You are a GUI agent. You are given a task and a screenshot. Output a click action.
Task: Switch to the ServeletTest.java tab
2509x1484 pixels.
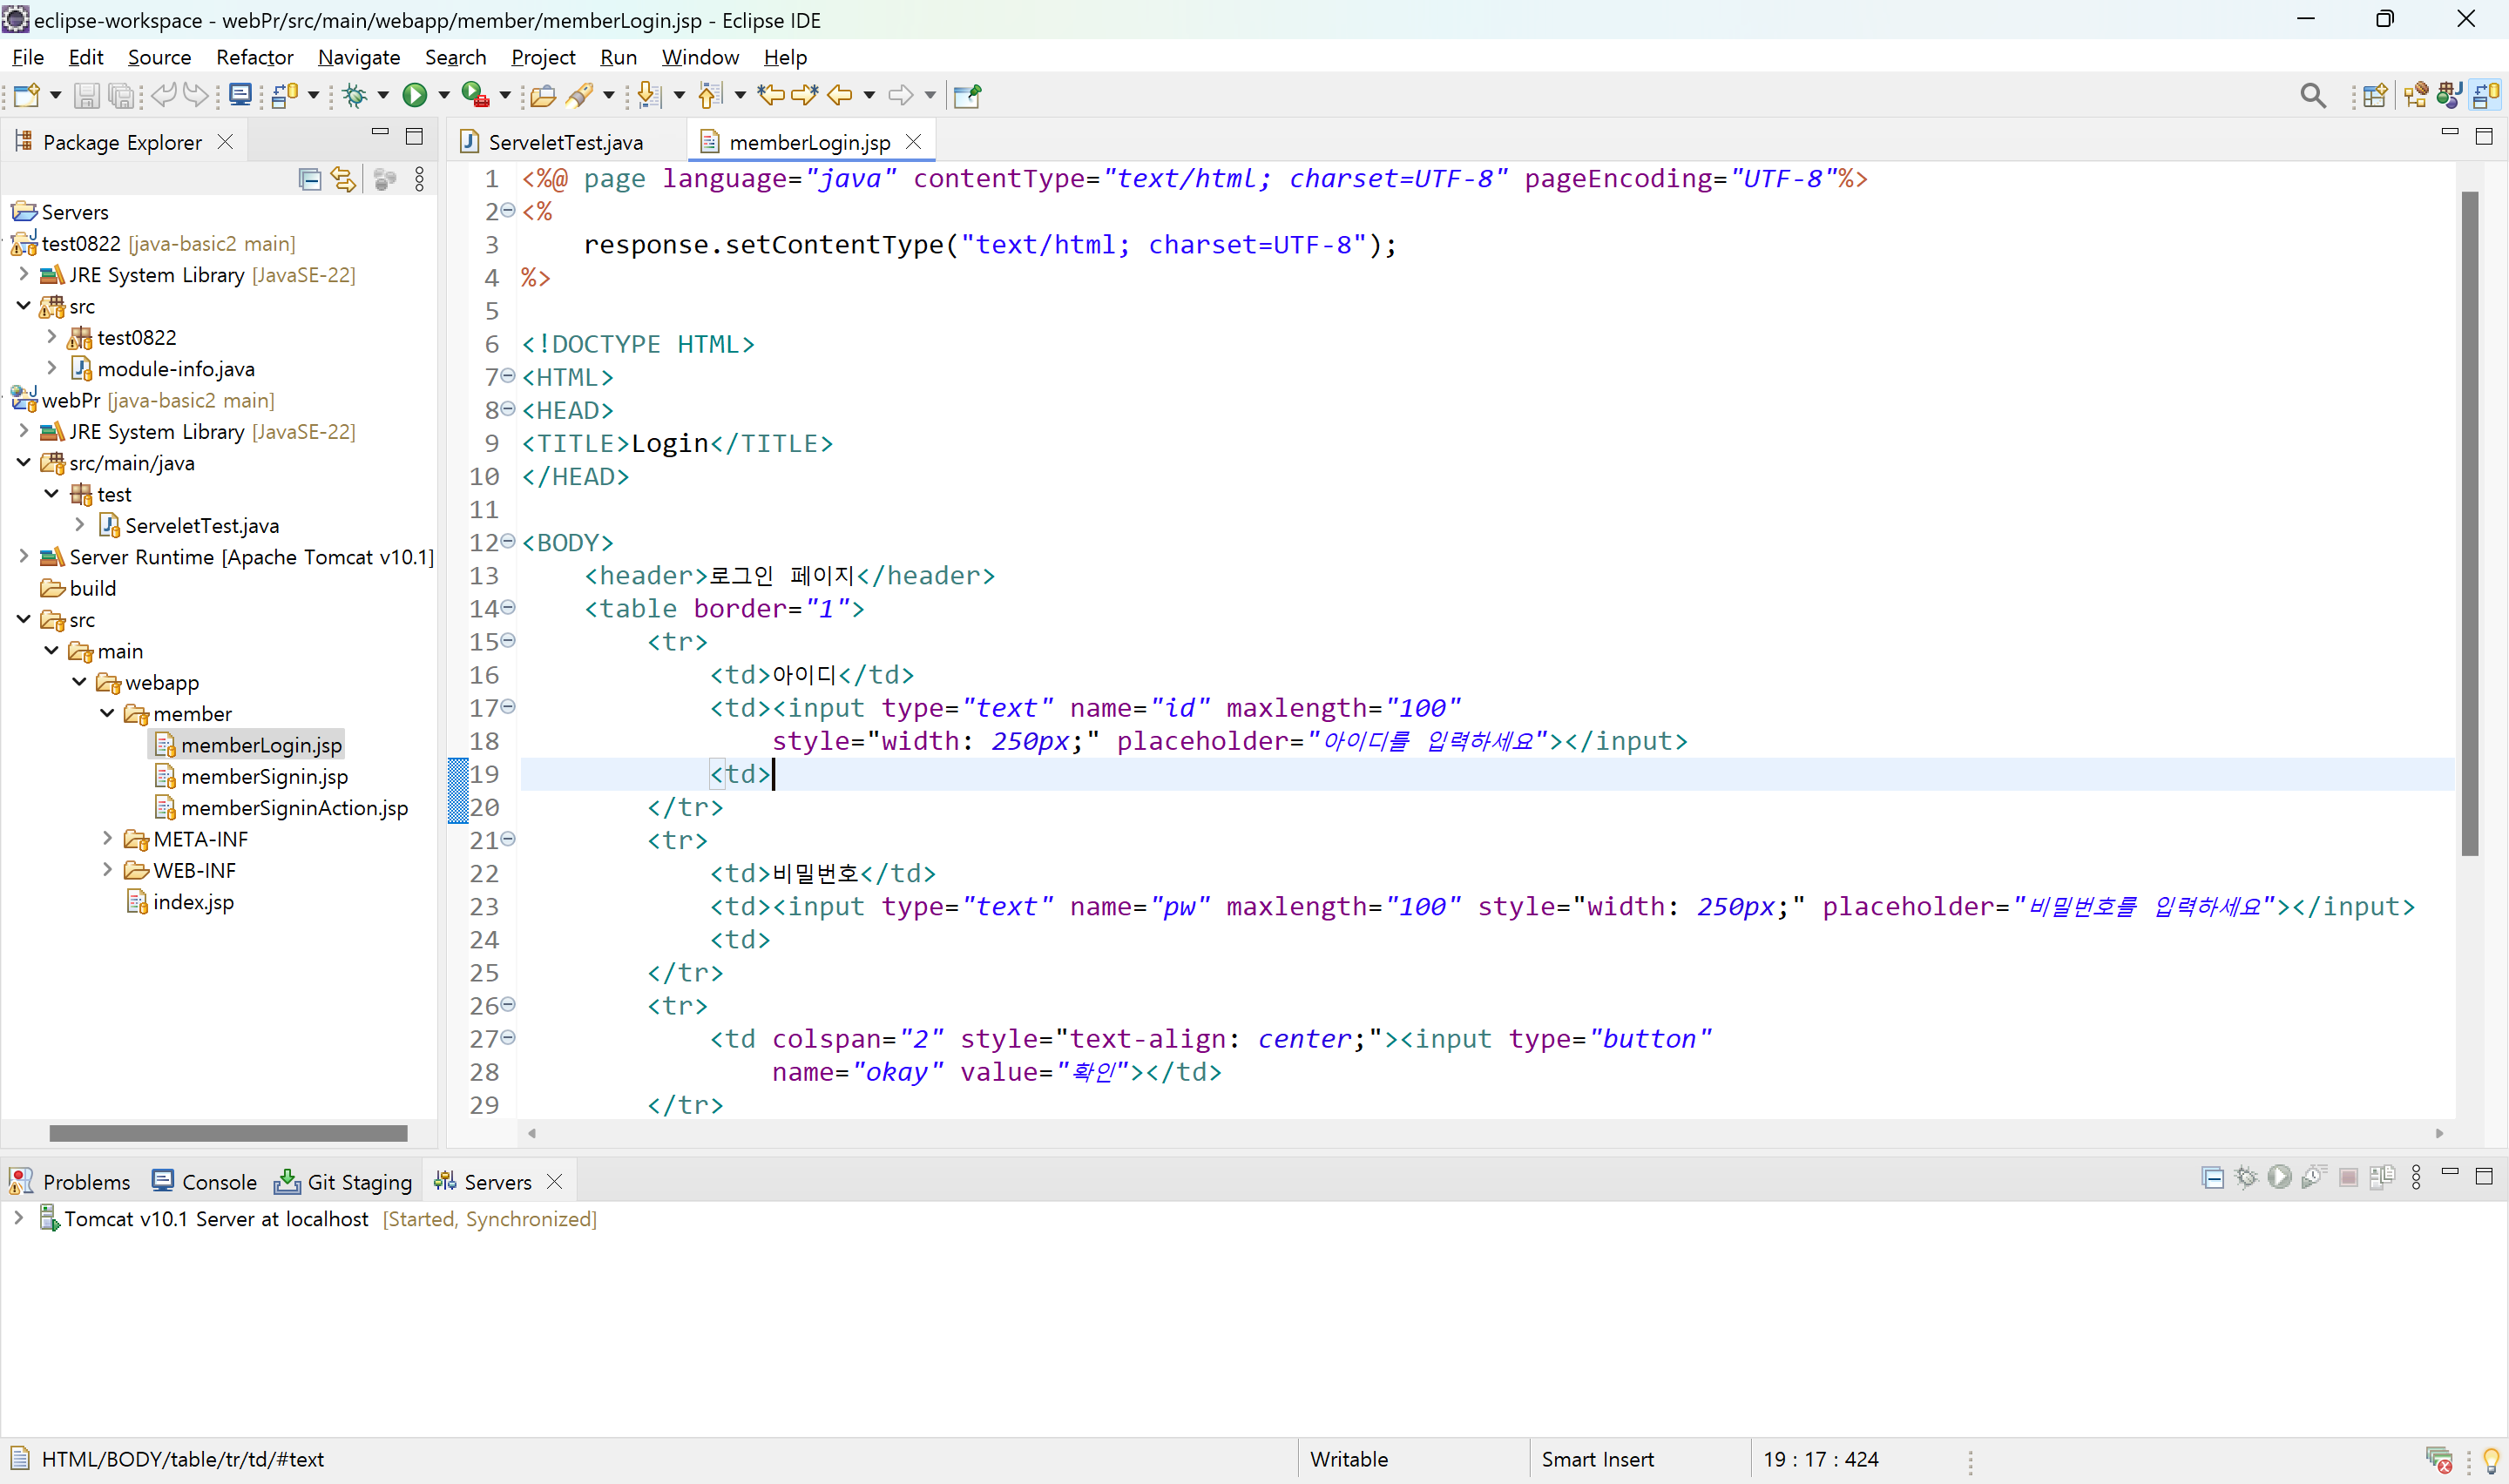[x=565, y=142]
